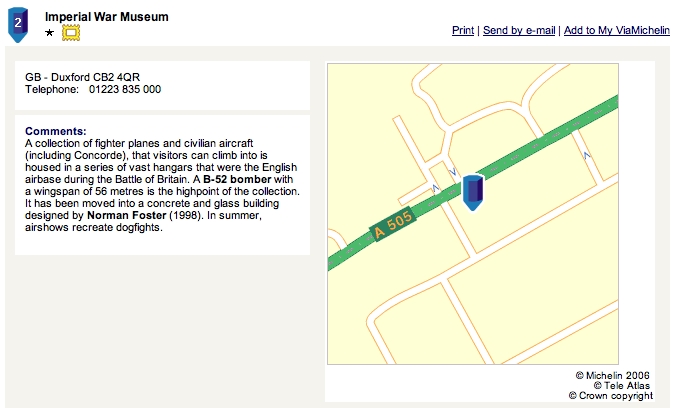
Task: Click the A 505 road label on map
Action: coord(393,224)
